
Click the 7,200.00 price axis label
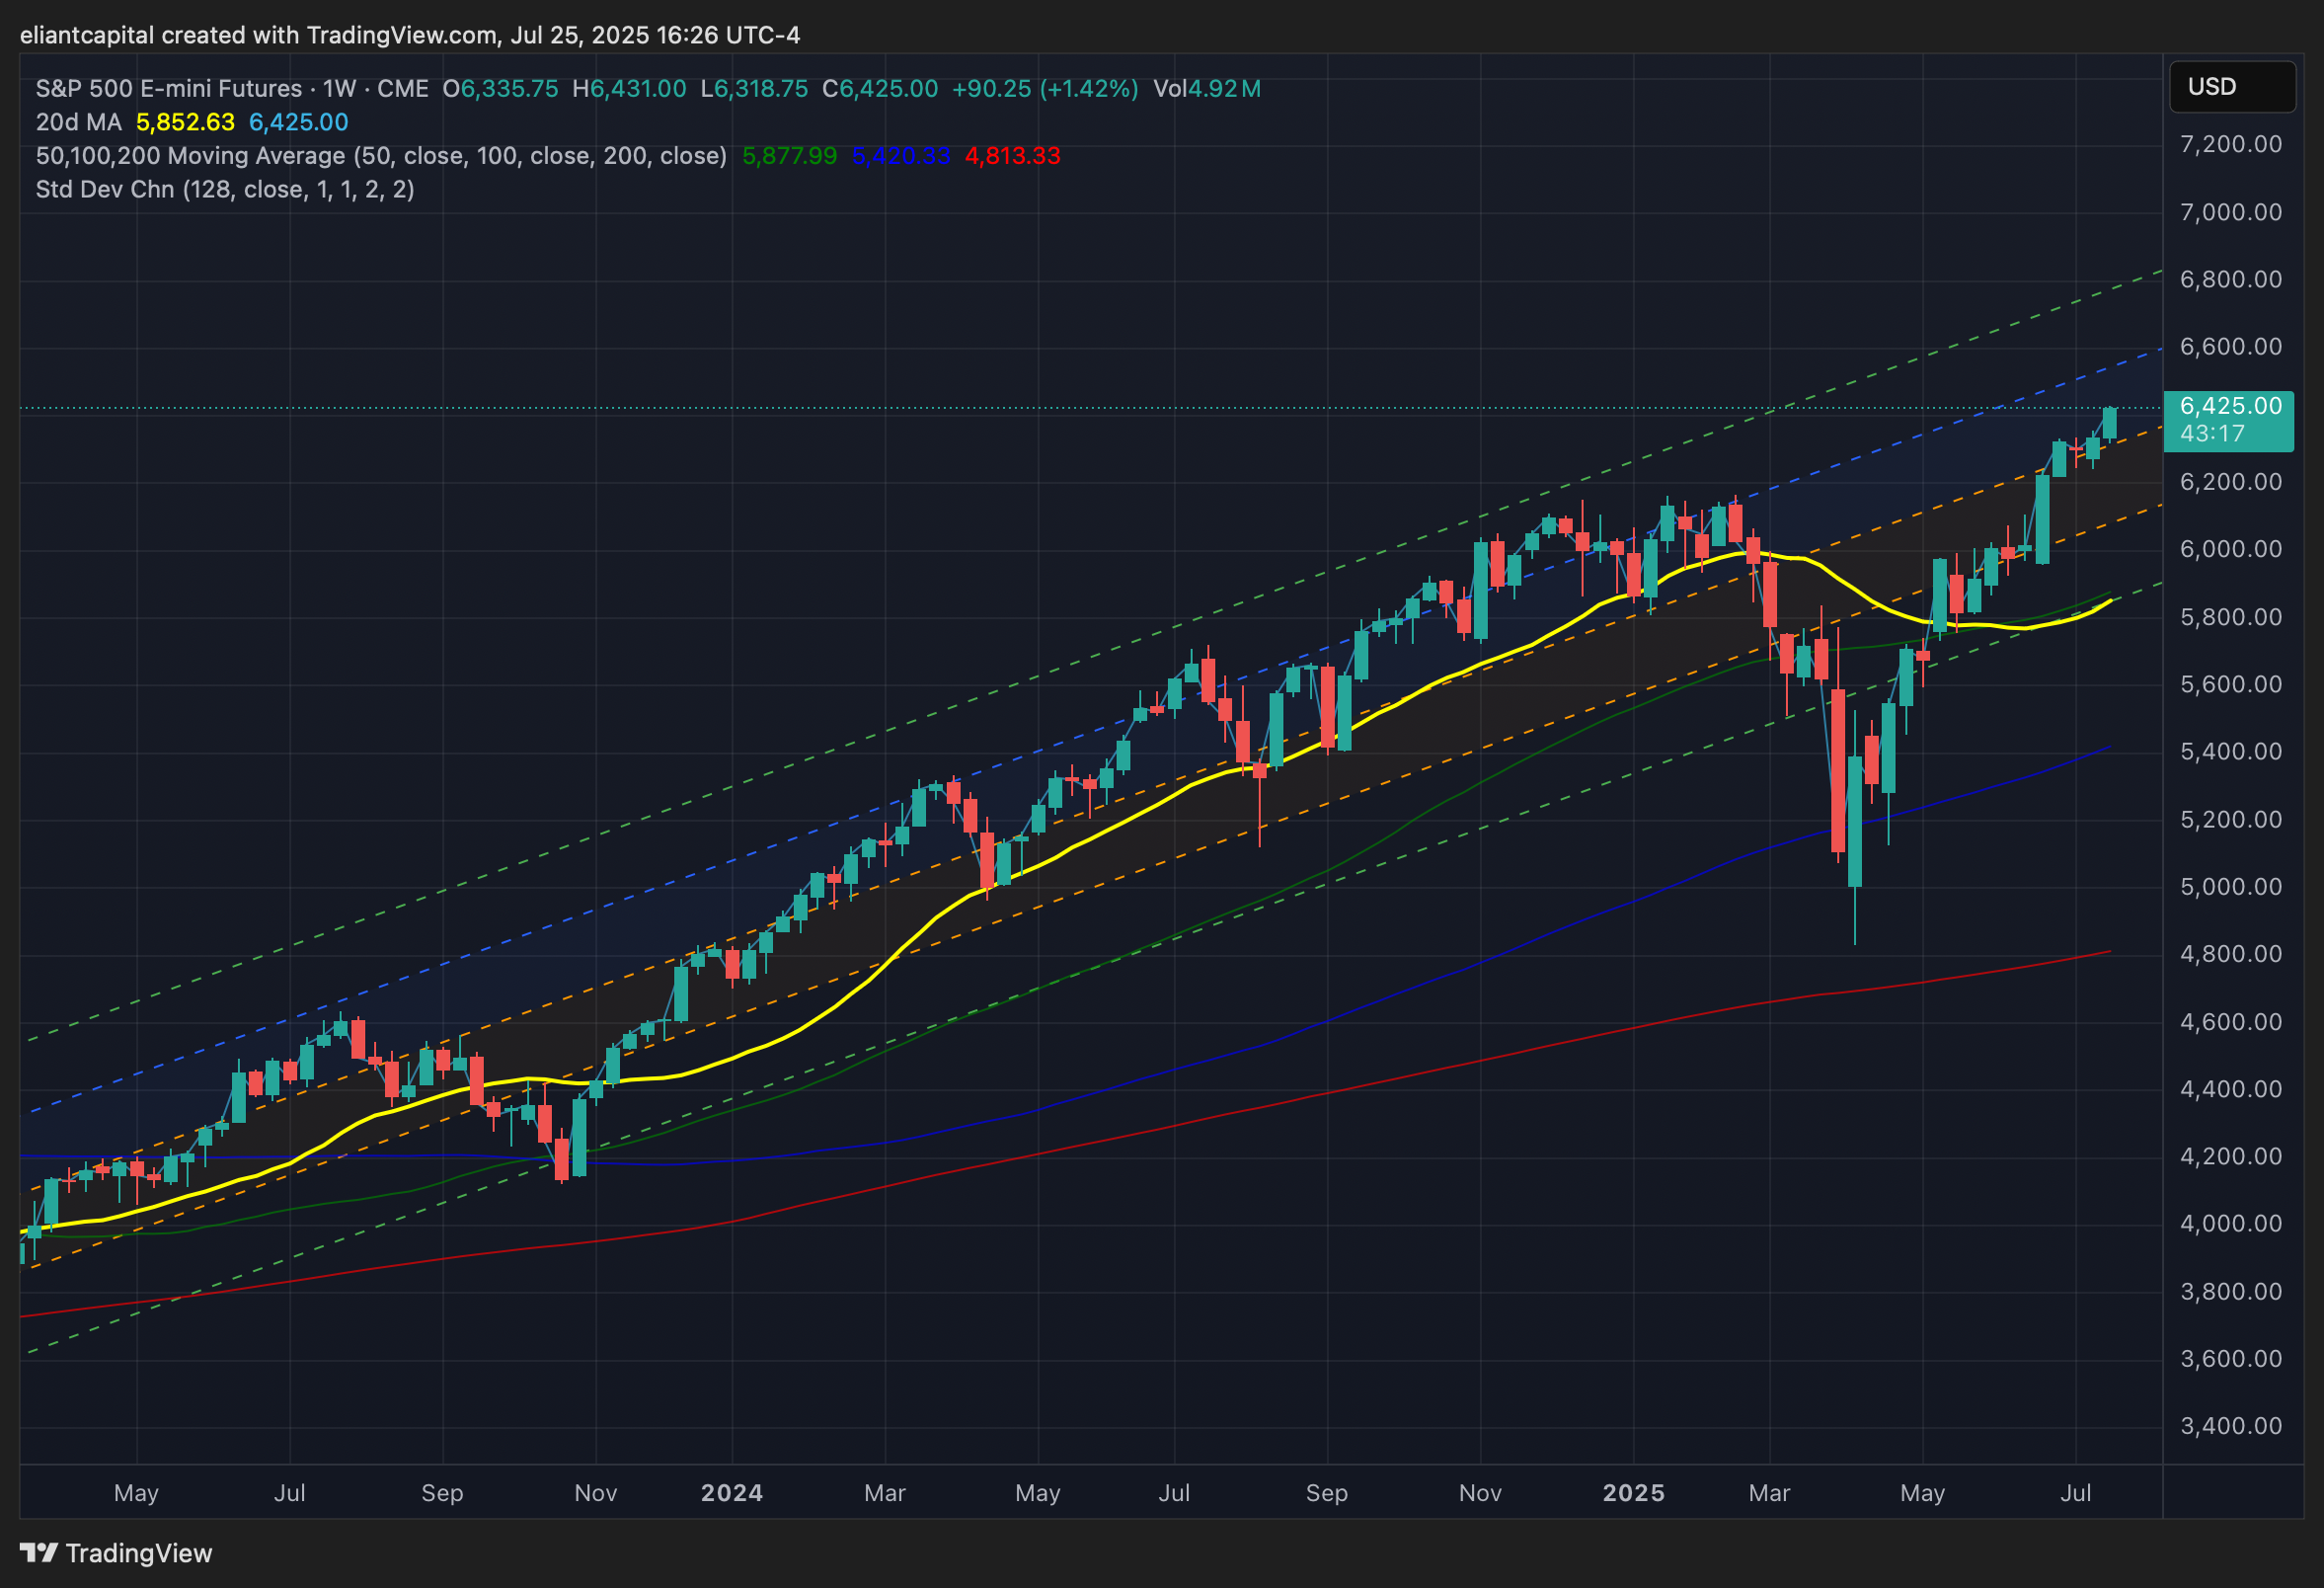[x=2230, y=144]
